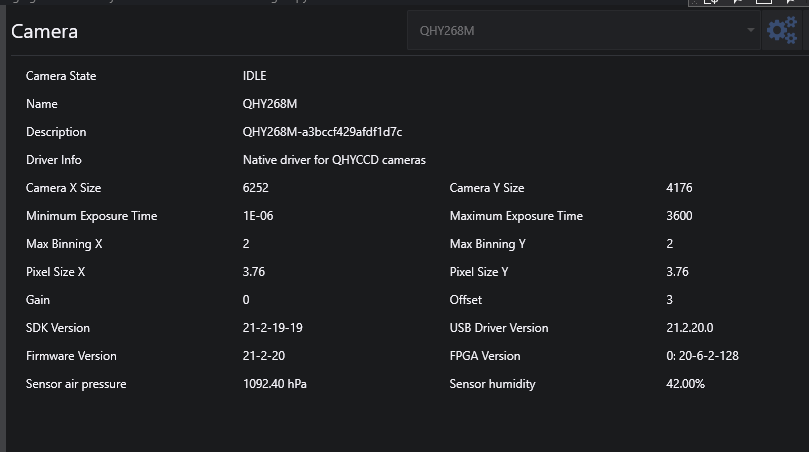Viewport: 809px width, 452px height.
Task: Click the Description label
Action: (56, 132)
